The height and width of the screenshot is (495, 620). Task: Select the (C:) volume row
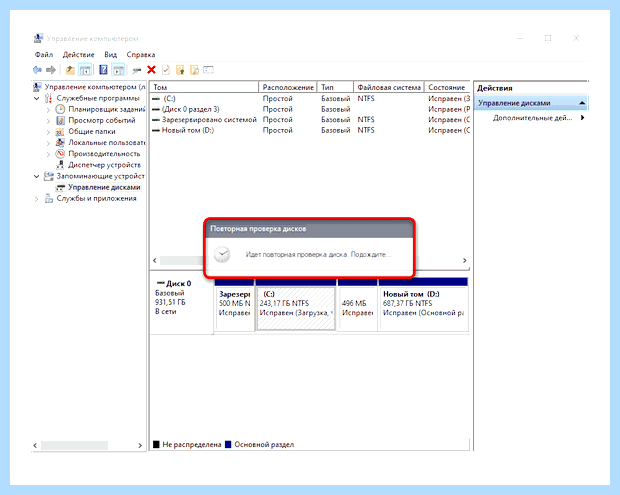tap(310, 98)
